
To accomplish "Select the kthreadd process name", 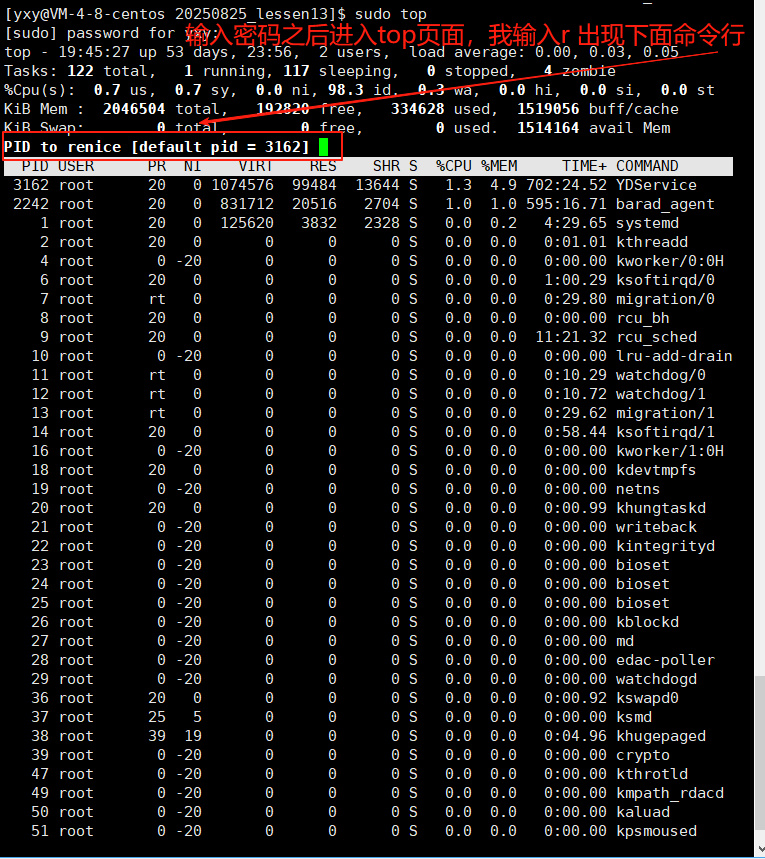I will 652,242.
